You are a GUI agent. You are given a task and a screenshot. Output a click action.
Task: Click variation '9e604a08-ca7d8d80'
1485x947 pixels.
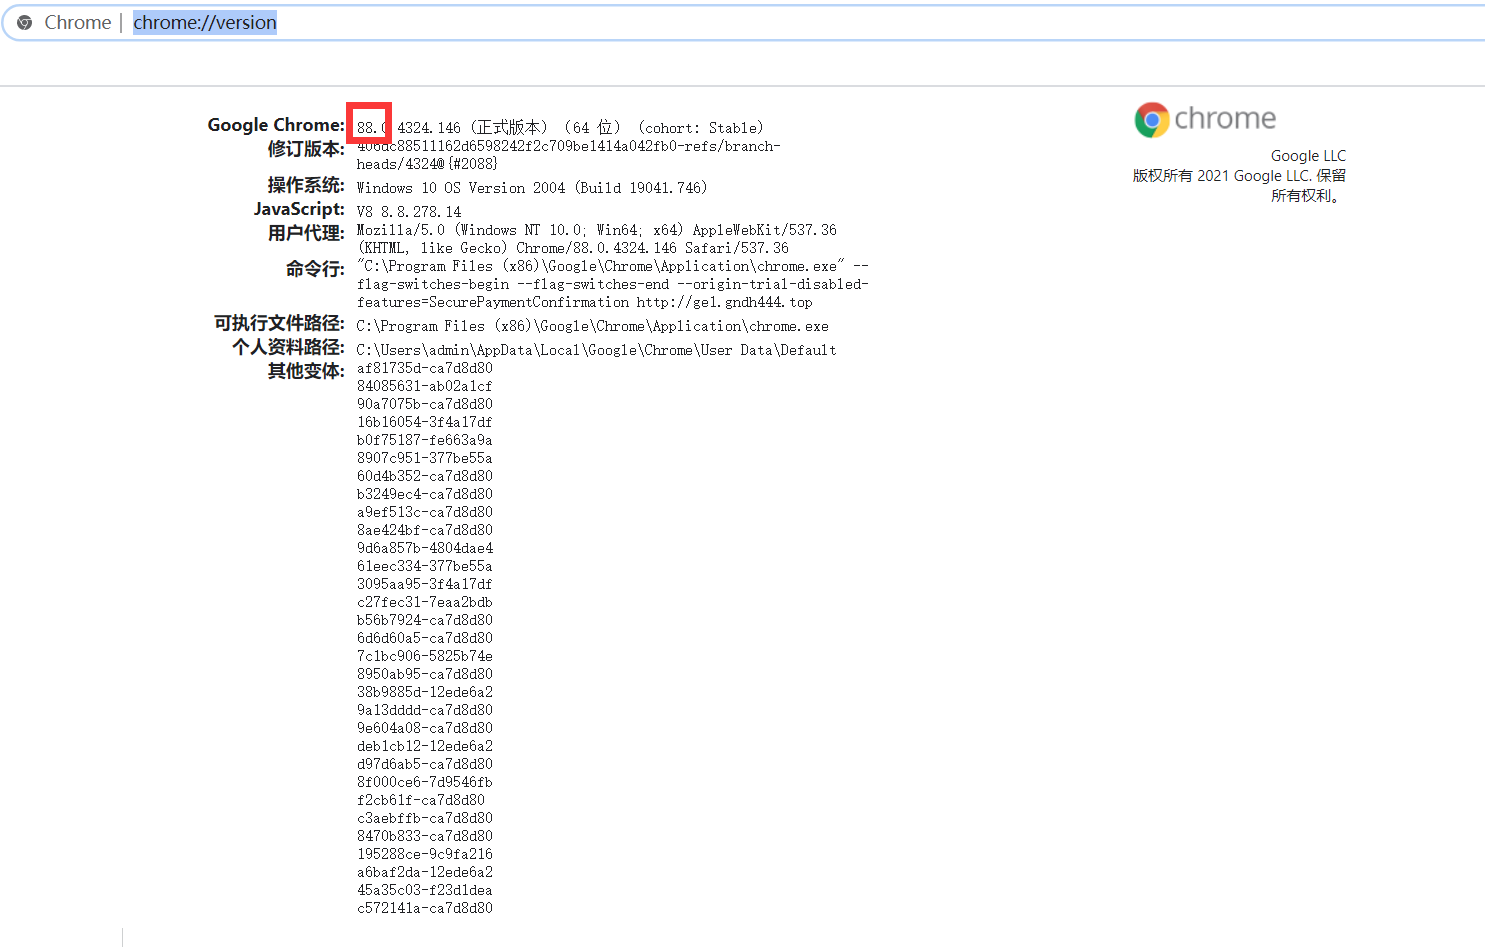[x=425, y=728]
